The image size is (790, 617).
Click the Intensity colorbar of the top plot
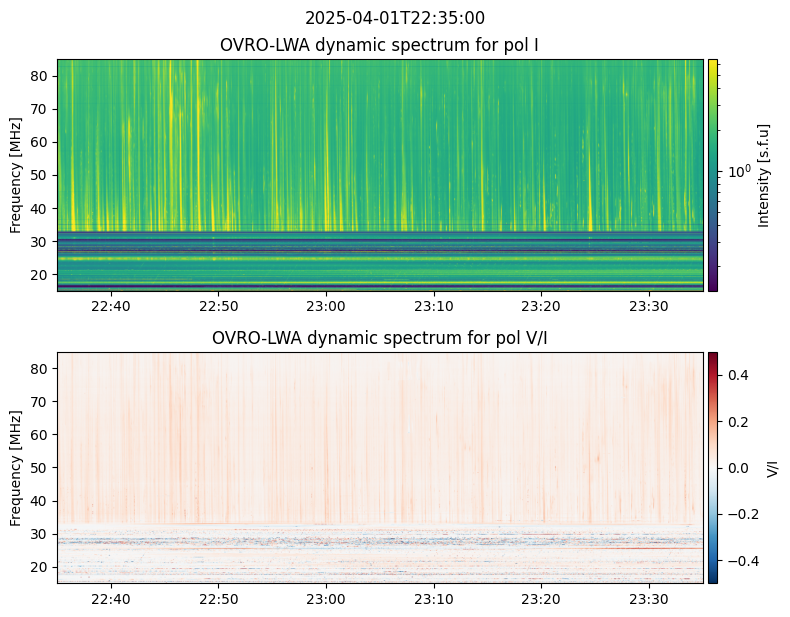point(712,175)
